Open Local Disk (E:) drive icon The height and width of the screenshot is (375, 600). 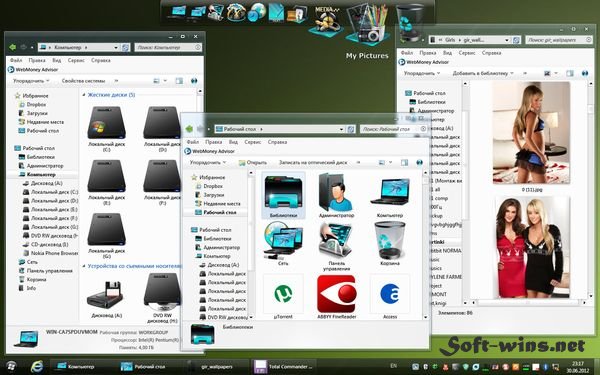tap(106, 176)
